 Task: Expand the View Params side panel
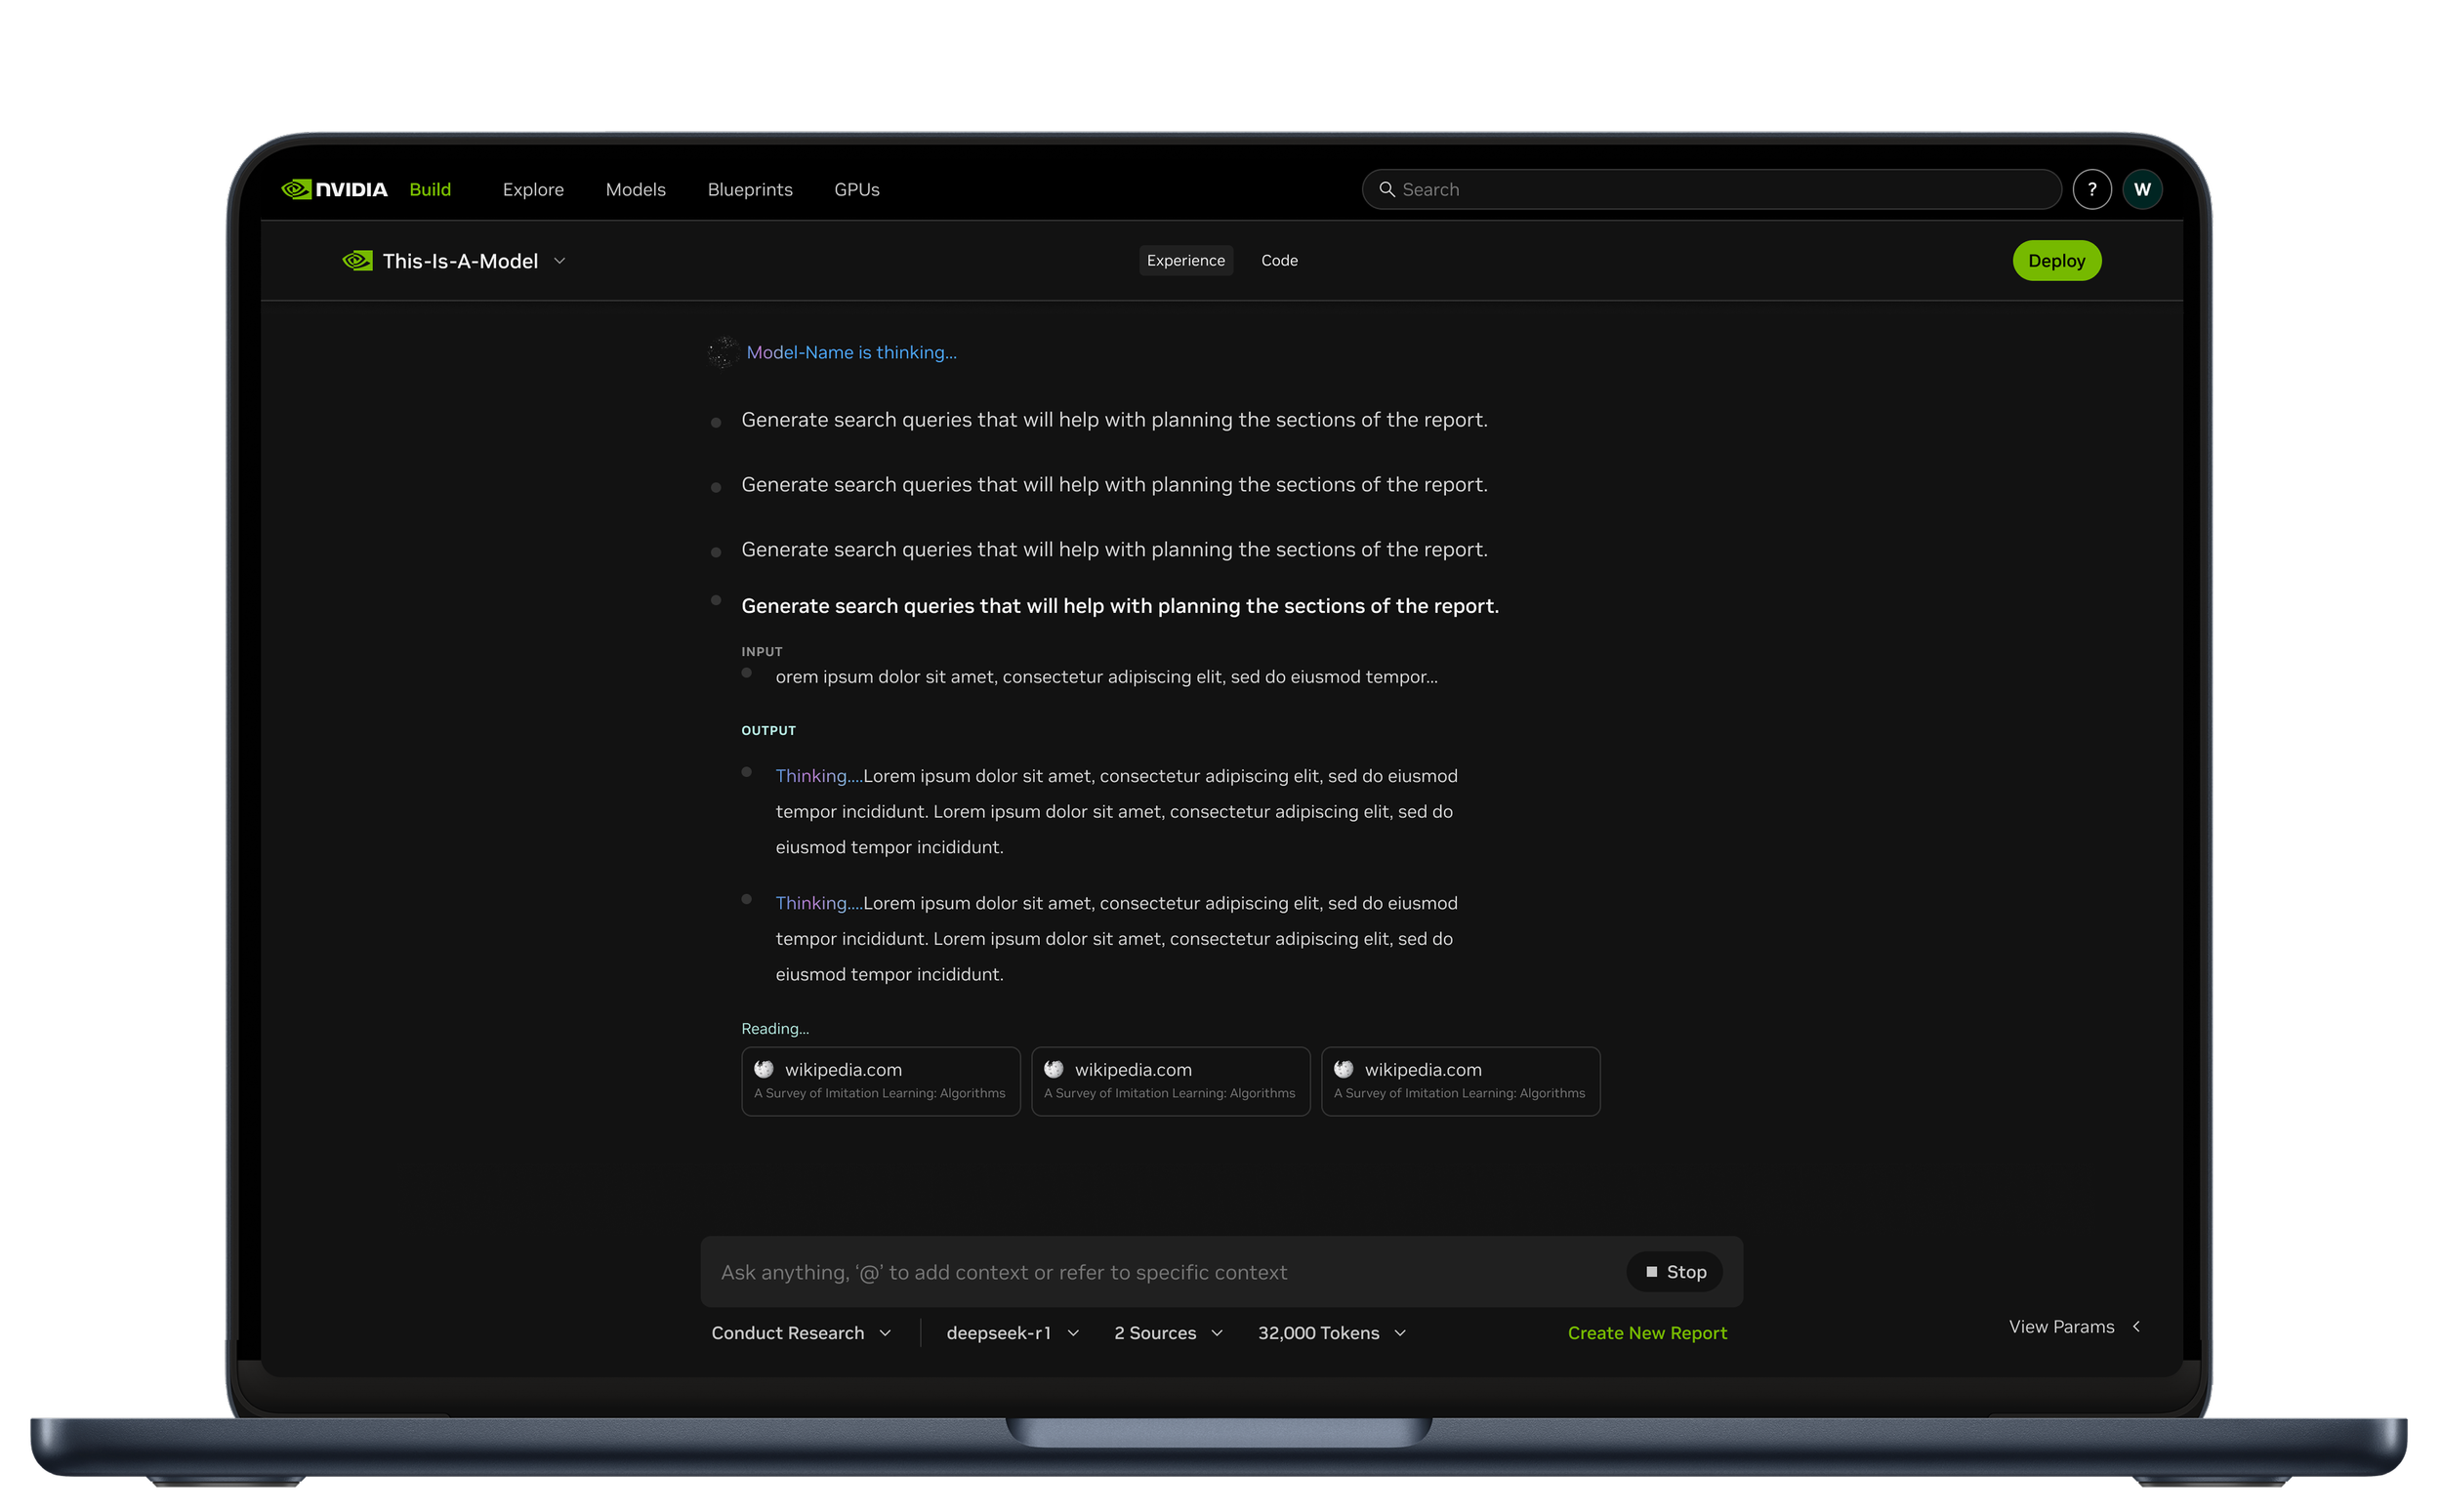[2074, 1326]
